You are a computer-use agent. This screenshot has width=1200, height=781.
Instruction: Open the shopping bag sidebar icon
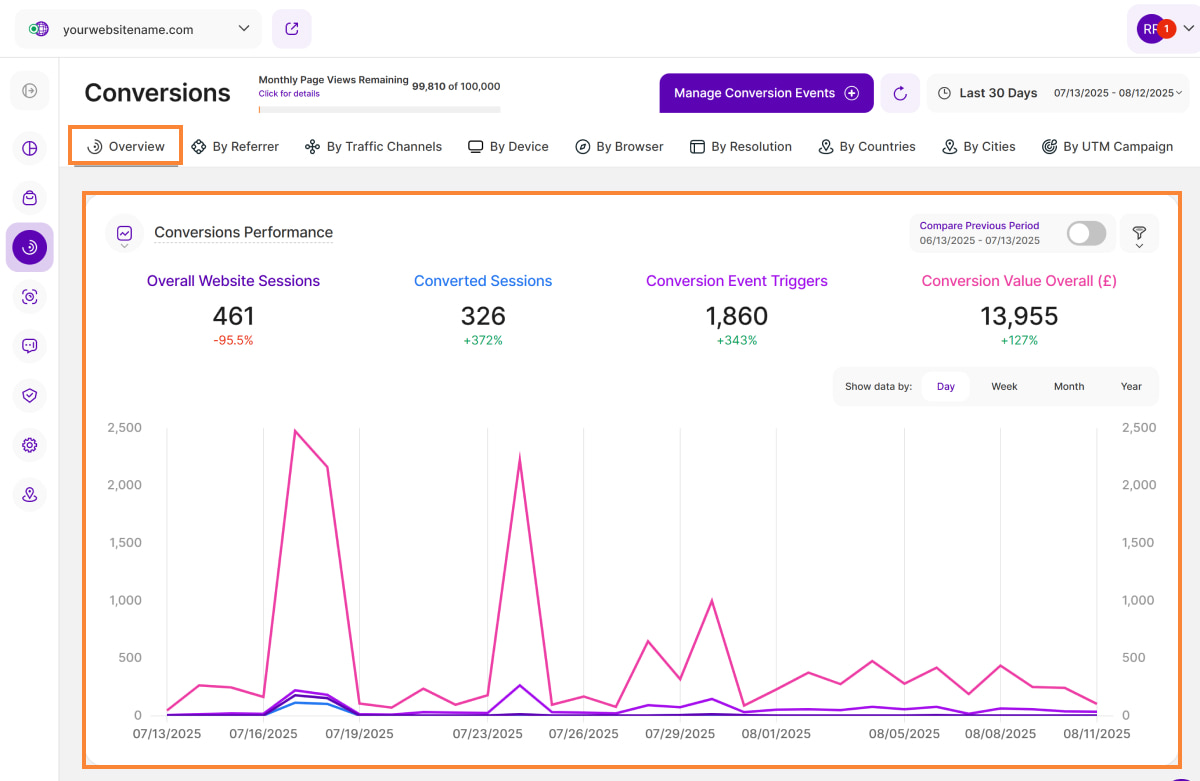pyautogui.click(x=30, y=198)
